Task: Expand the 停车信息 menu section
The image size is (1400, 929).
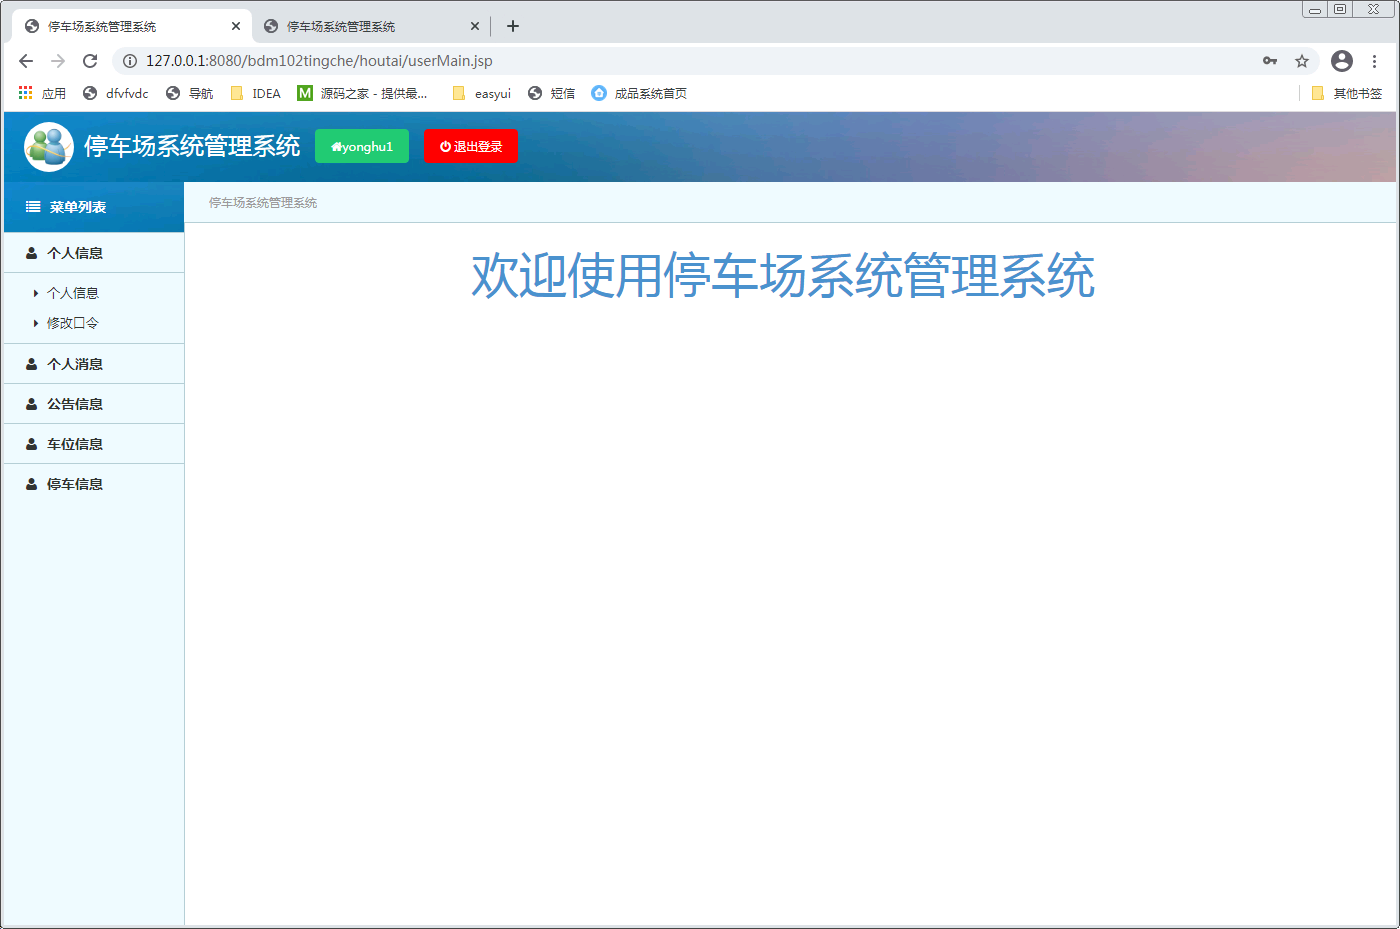Action: point(94,484)
